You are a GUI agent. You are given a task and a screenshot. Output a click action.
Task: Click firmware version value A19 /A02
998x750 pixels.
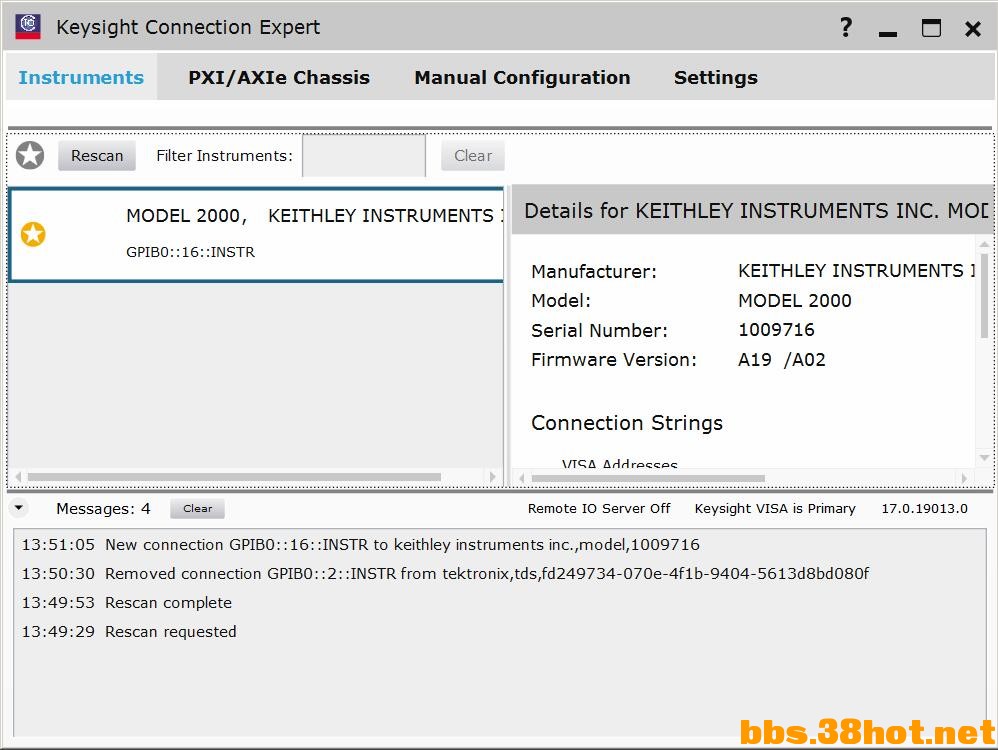tap(782, 360)
